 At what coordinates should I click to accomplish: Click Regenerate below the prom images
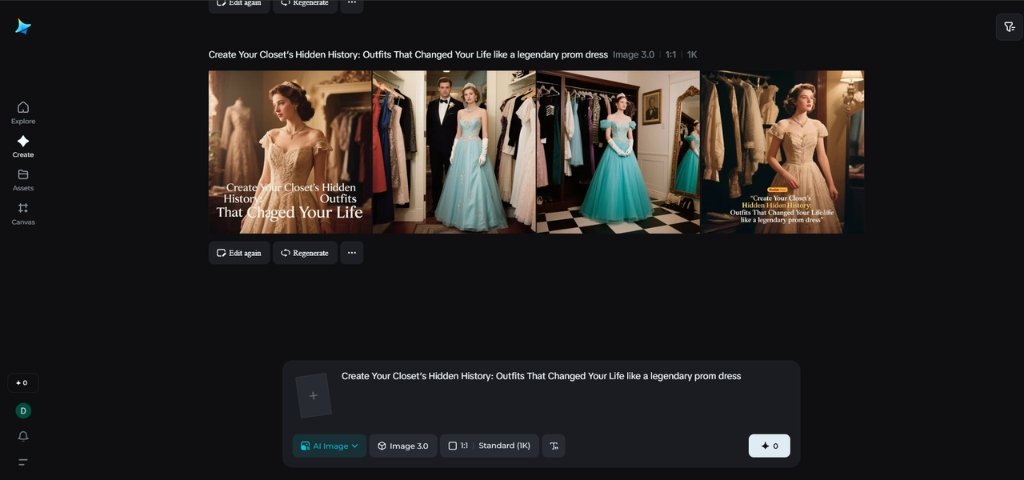(x=305, y=253)
